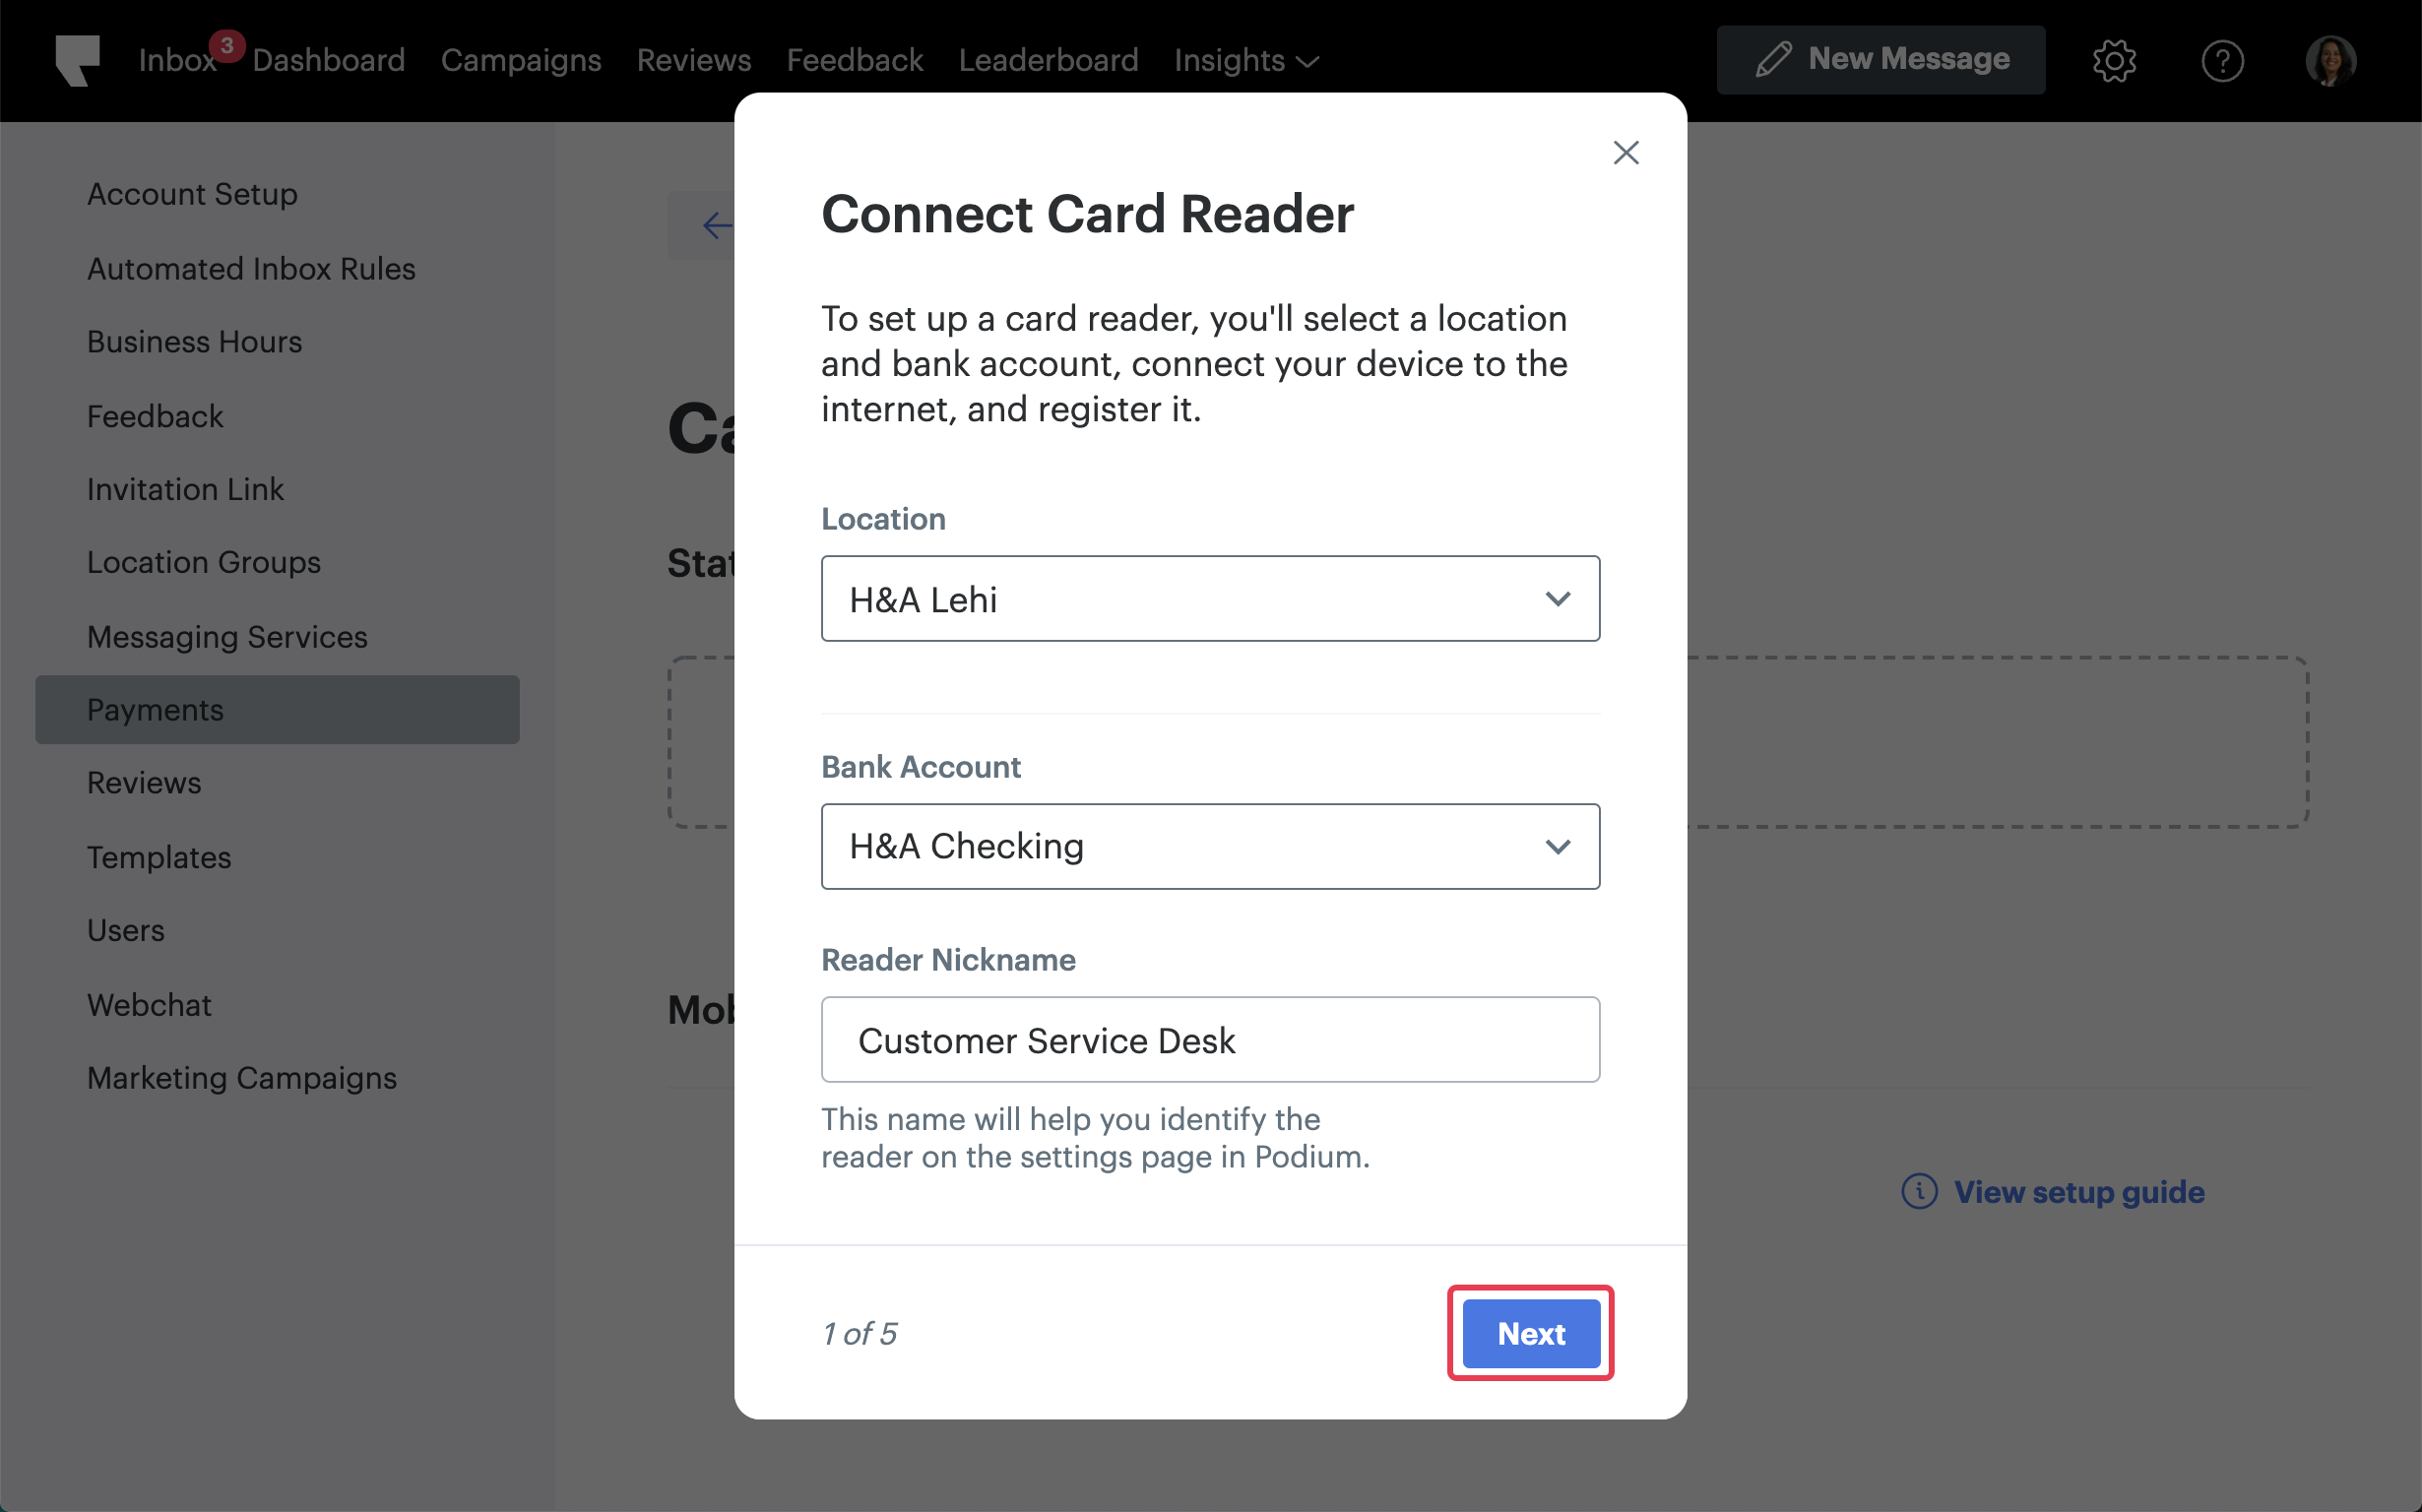Click the info icon beside View setup guide

1921,1191
